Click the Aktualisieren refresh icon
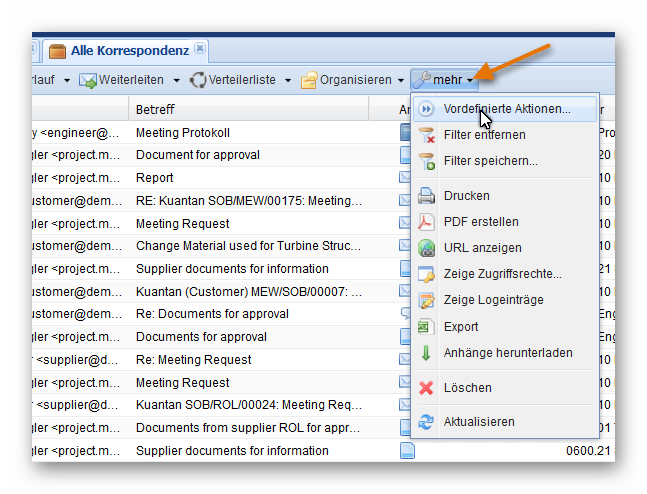The image size is (647, 494). 427,422
